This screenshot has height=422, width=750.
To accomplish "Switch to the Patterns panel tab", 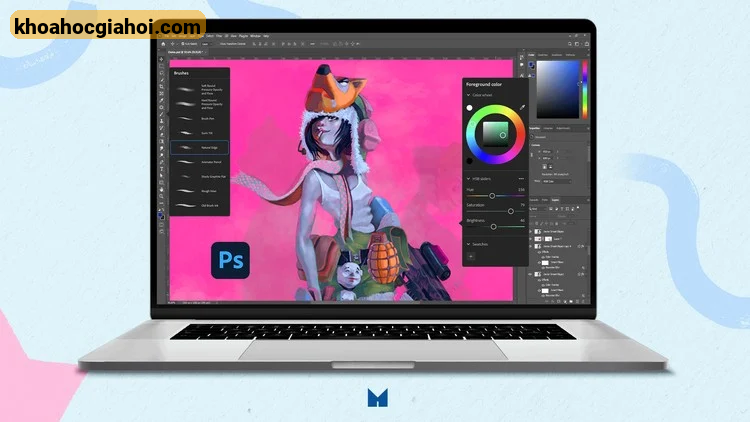I will point(570,55).
